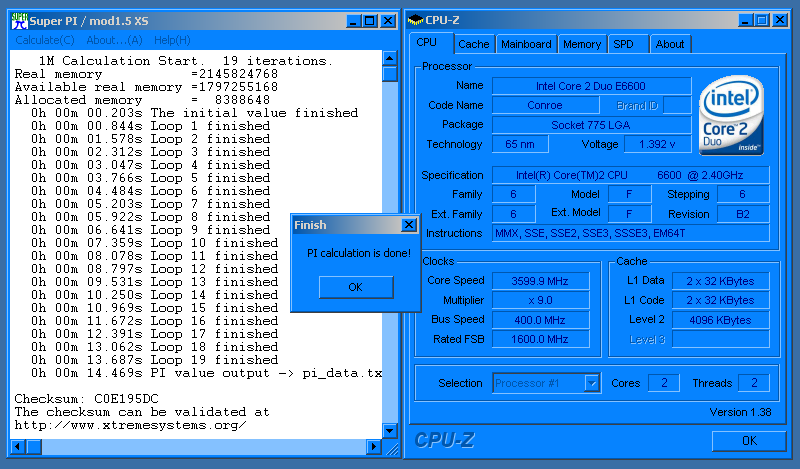The width and height of the screenshot is (800, 469).
Task: Open the Help(H) menu in Super PI
Action: point(172,40)
